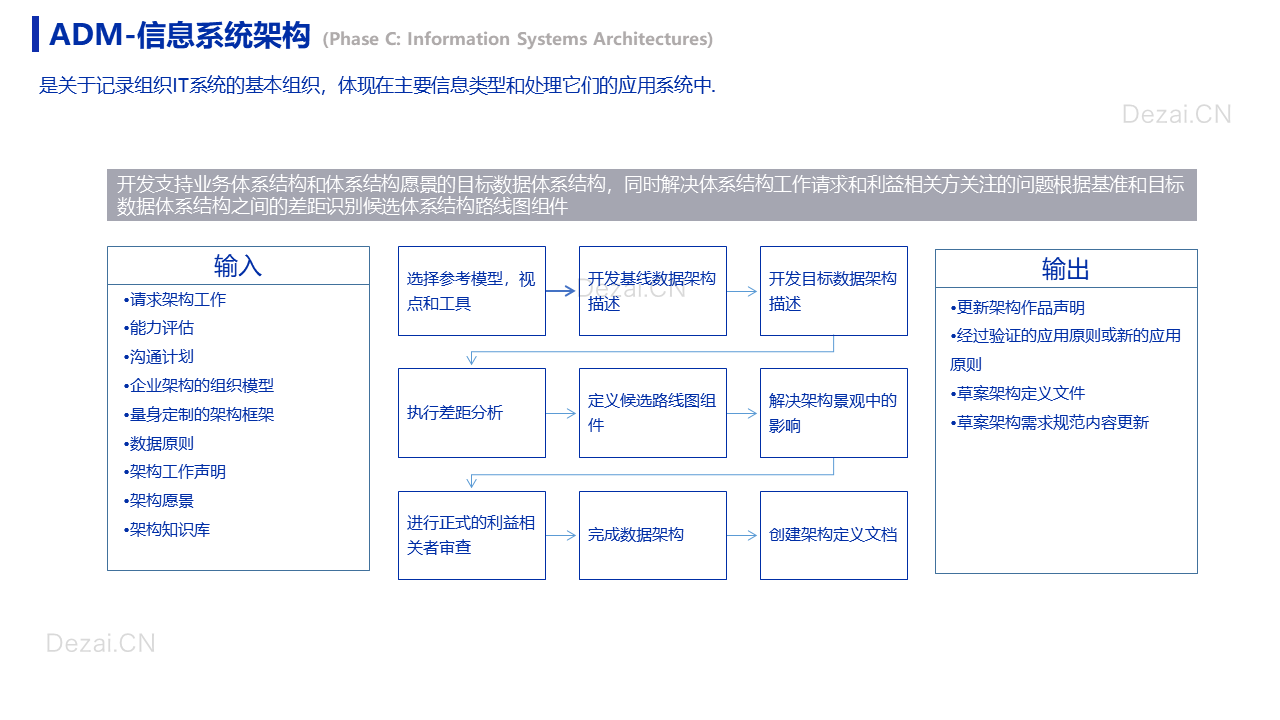Viewport: 1280px width, 720px height.
Task: Click the '输入' header
Action: click(x=238, y=266)
